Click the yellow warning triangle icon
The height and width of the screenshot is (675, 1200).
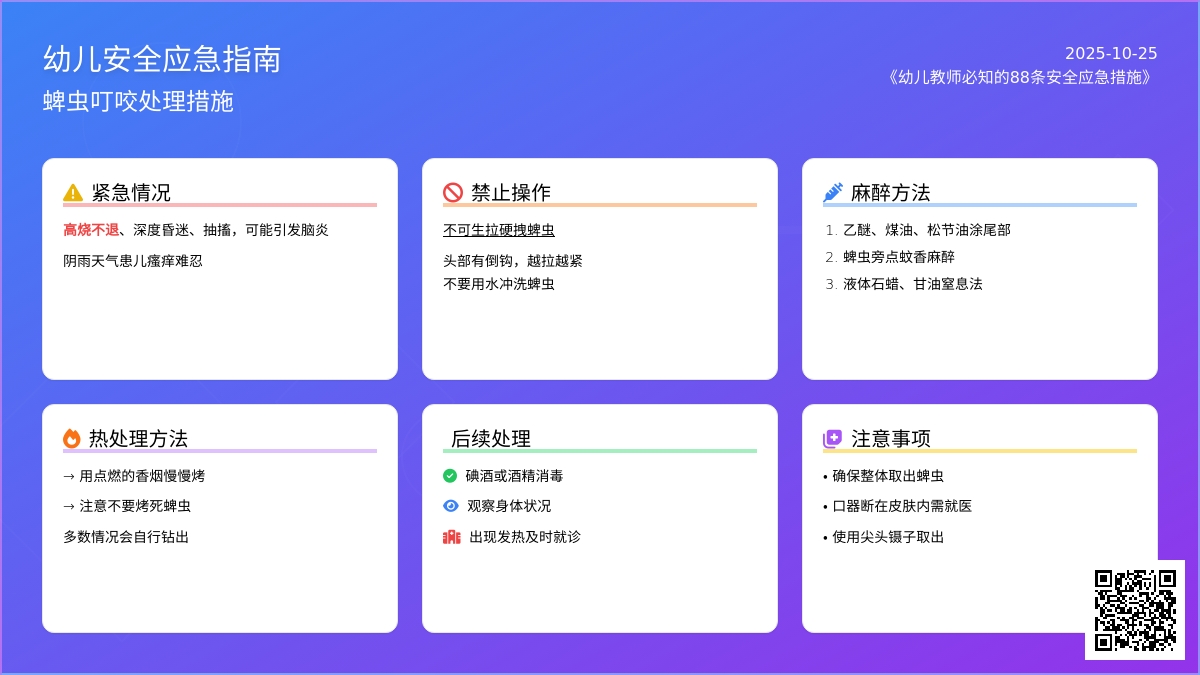(73, 193)
